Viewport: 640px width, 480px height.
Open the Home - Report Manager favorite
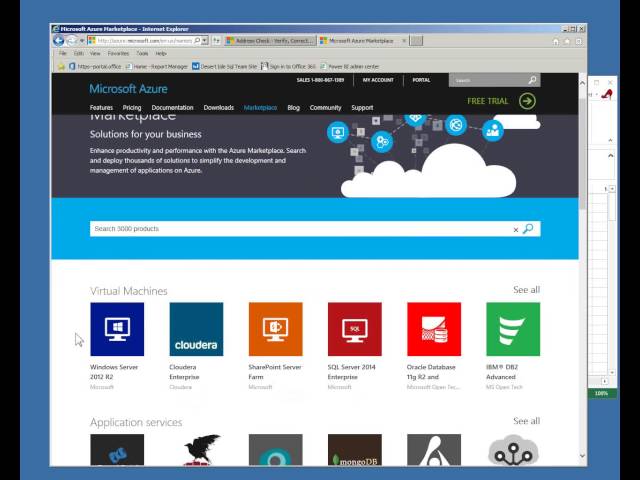coord(157,66)
